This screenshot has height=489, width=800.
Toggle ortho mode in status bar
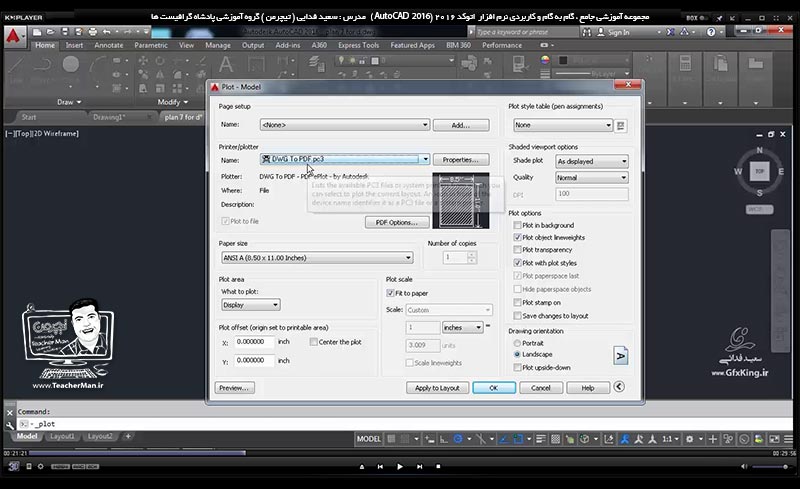click(x=444, y=438)
